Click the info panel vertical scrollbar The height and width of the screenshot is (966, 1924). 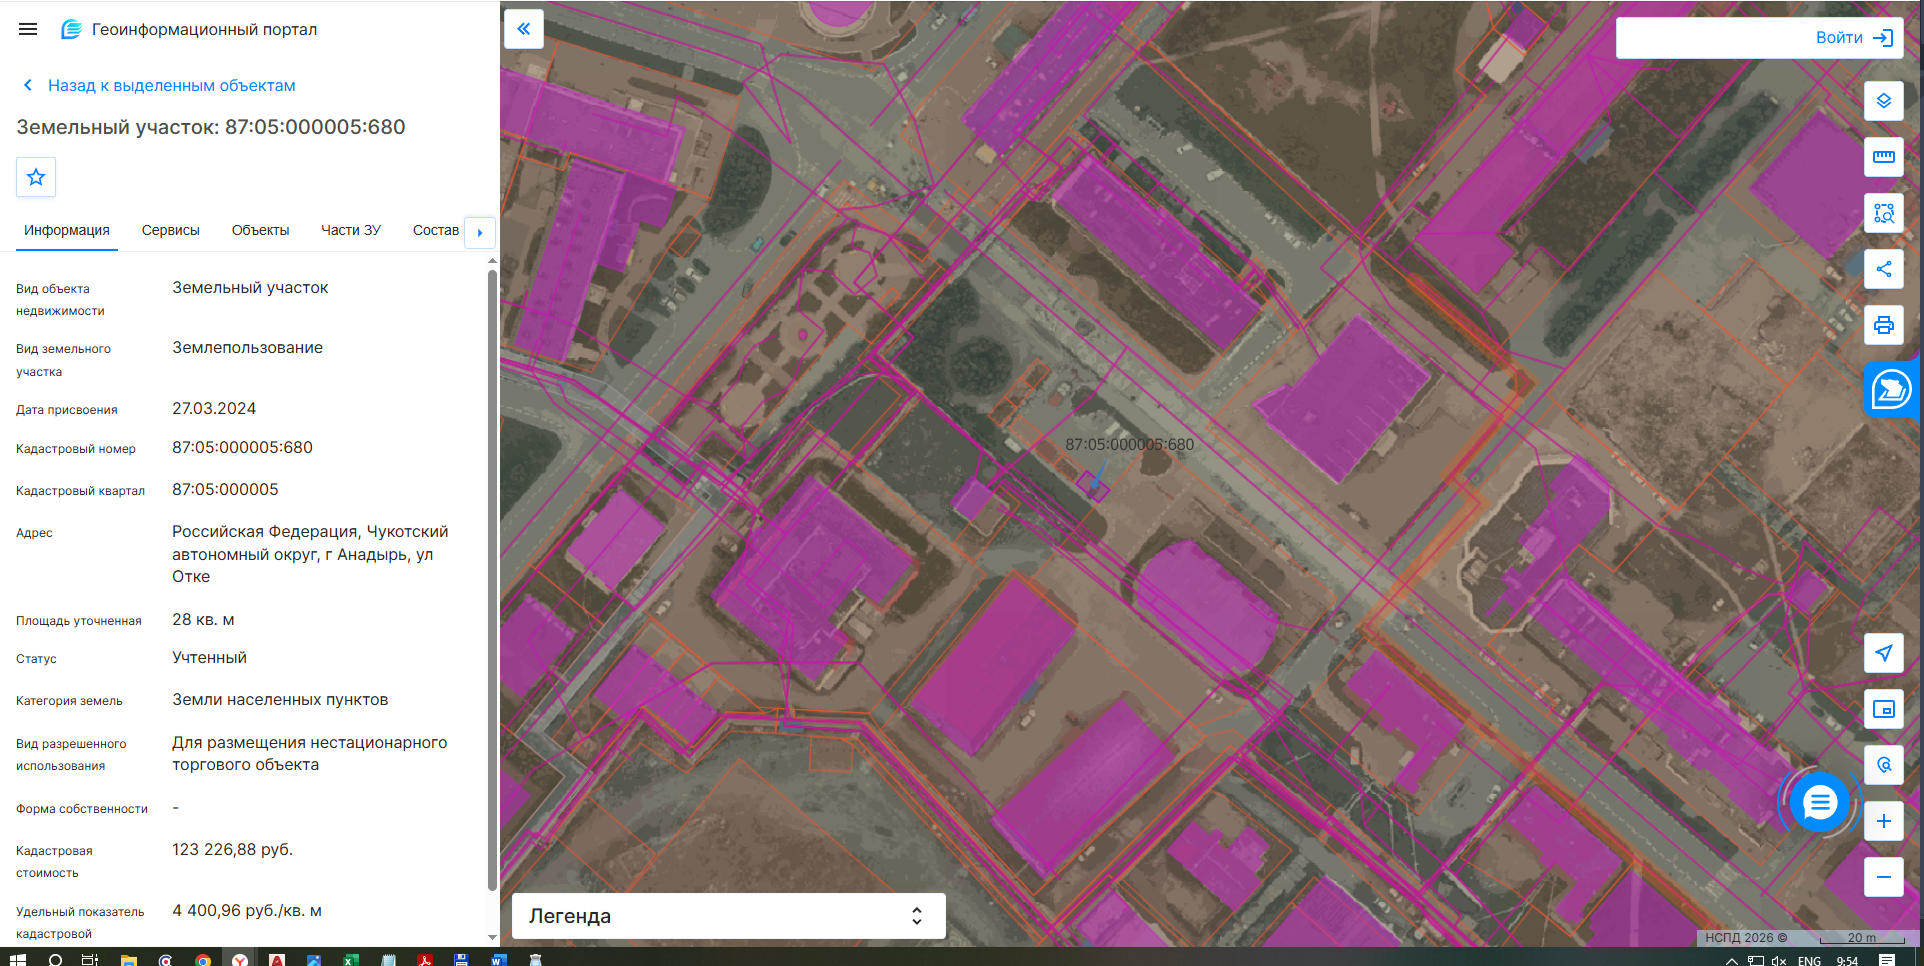[492, 580]
